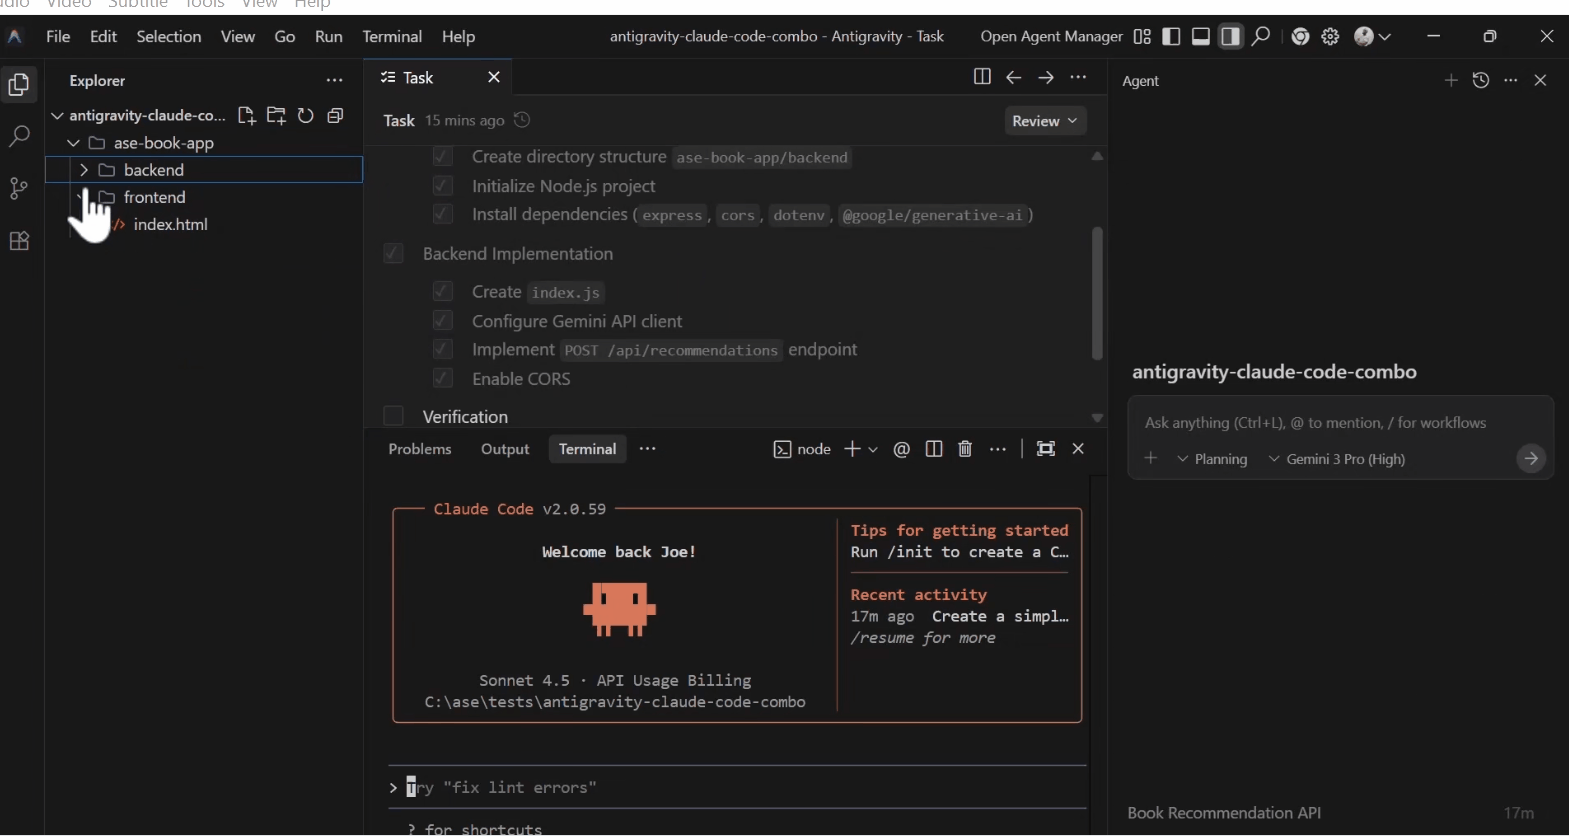Toggle the secondary side bar
The width and height of the screenshot is (1569, 836).
pos(1231,37)
